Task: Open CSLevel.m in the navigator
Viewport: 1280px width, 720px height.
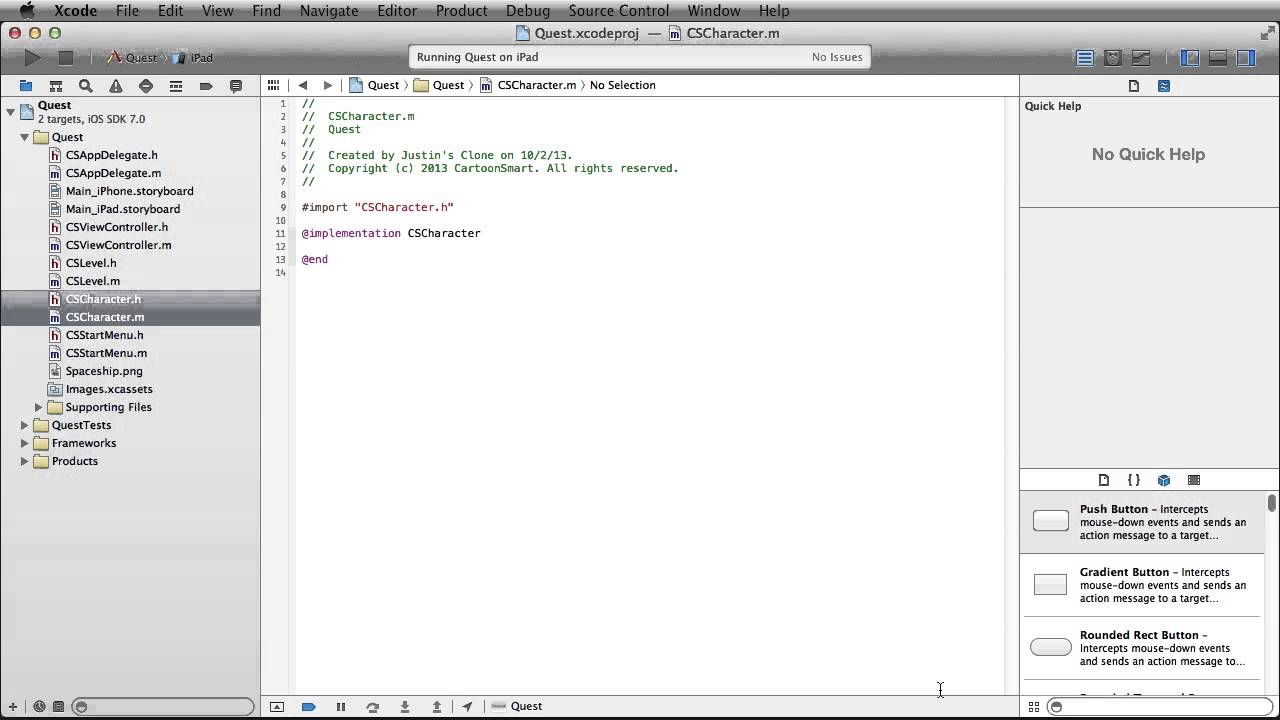Action: coord(92,281)
